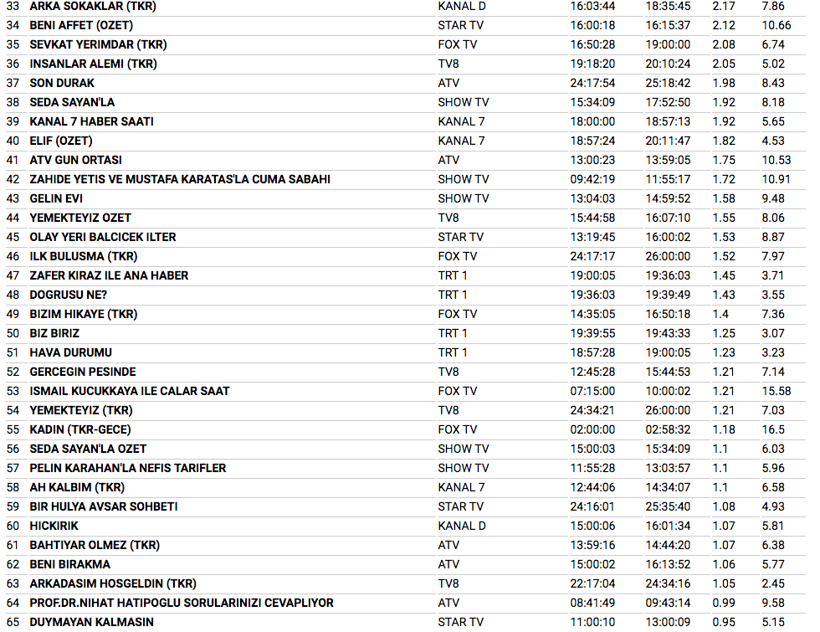Click the KANAL 7 HABER SAATI title
This screenshot has width=820, height=632.
pos(91,122)
